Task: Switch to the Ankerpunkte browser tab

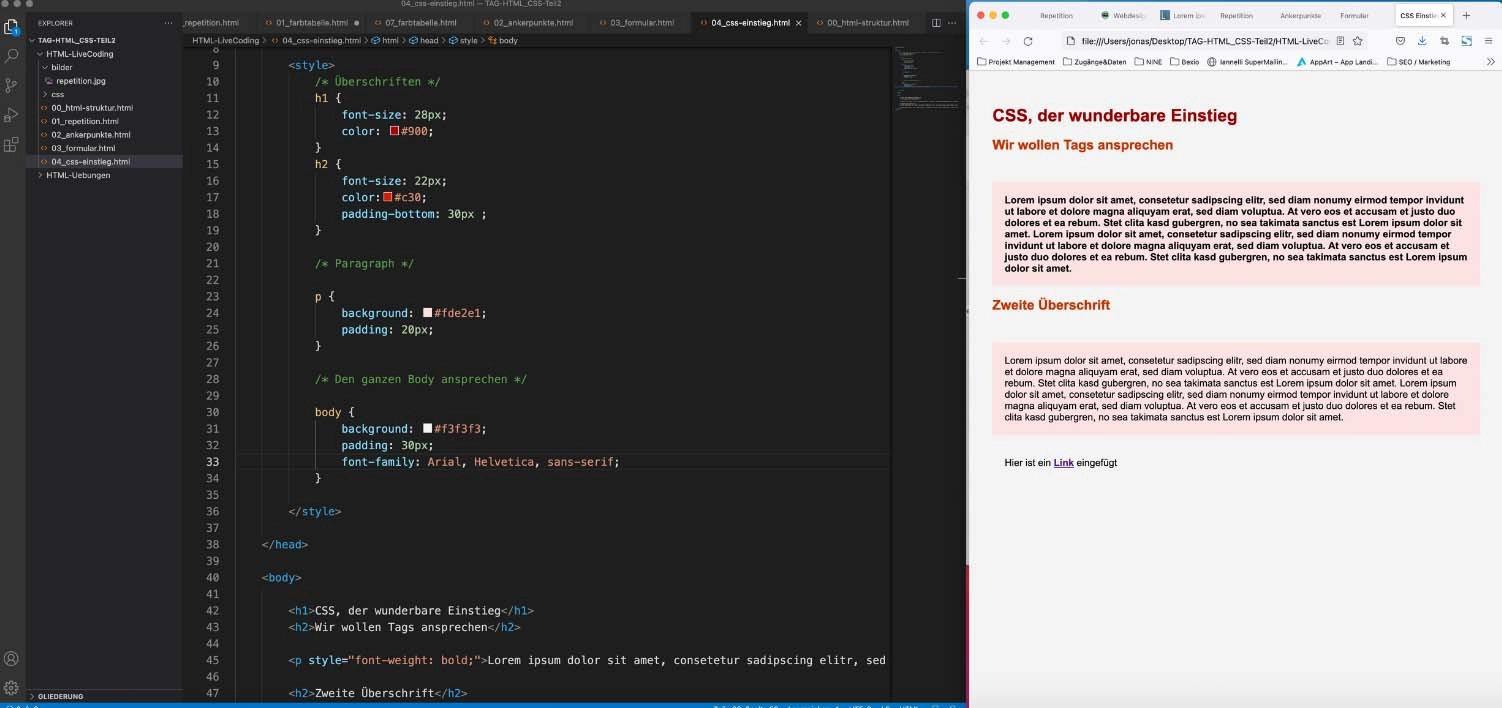Action: (x=1300, y=15)
